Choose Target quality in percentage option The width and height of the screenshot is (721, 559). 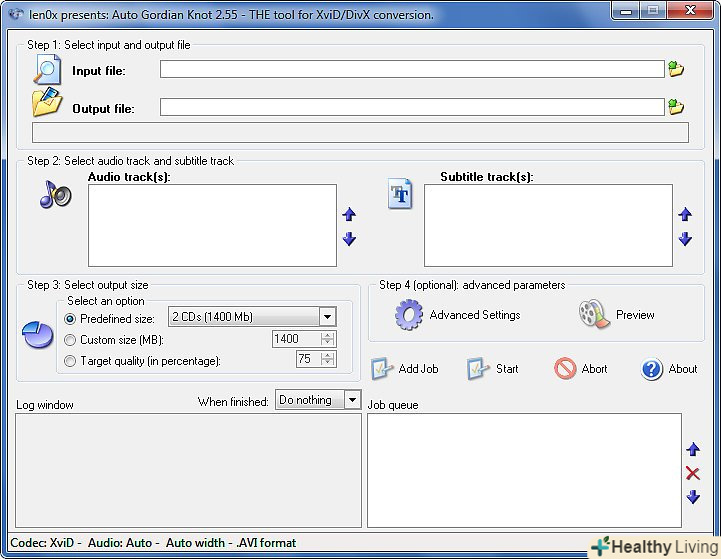coord(70,360)
